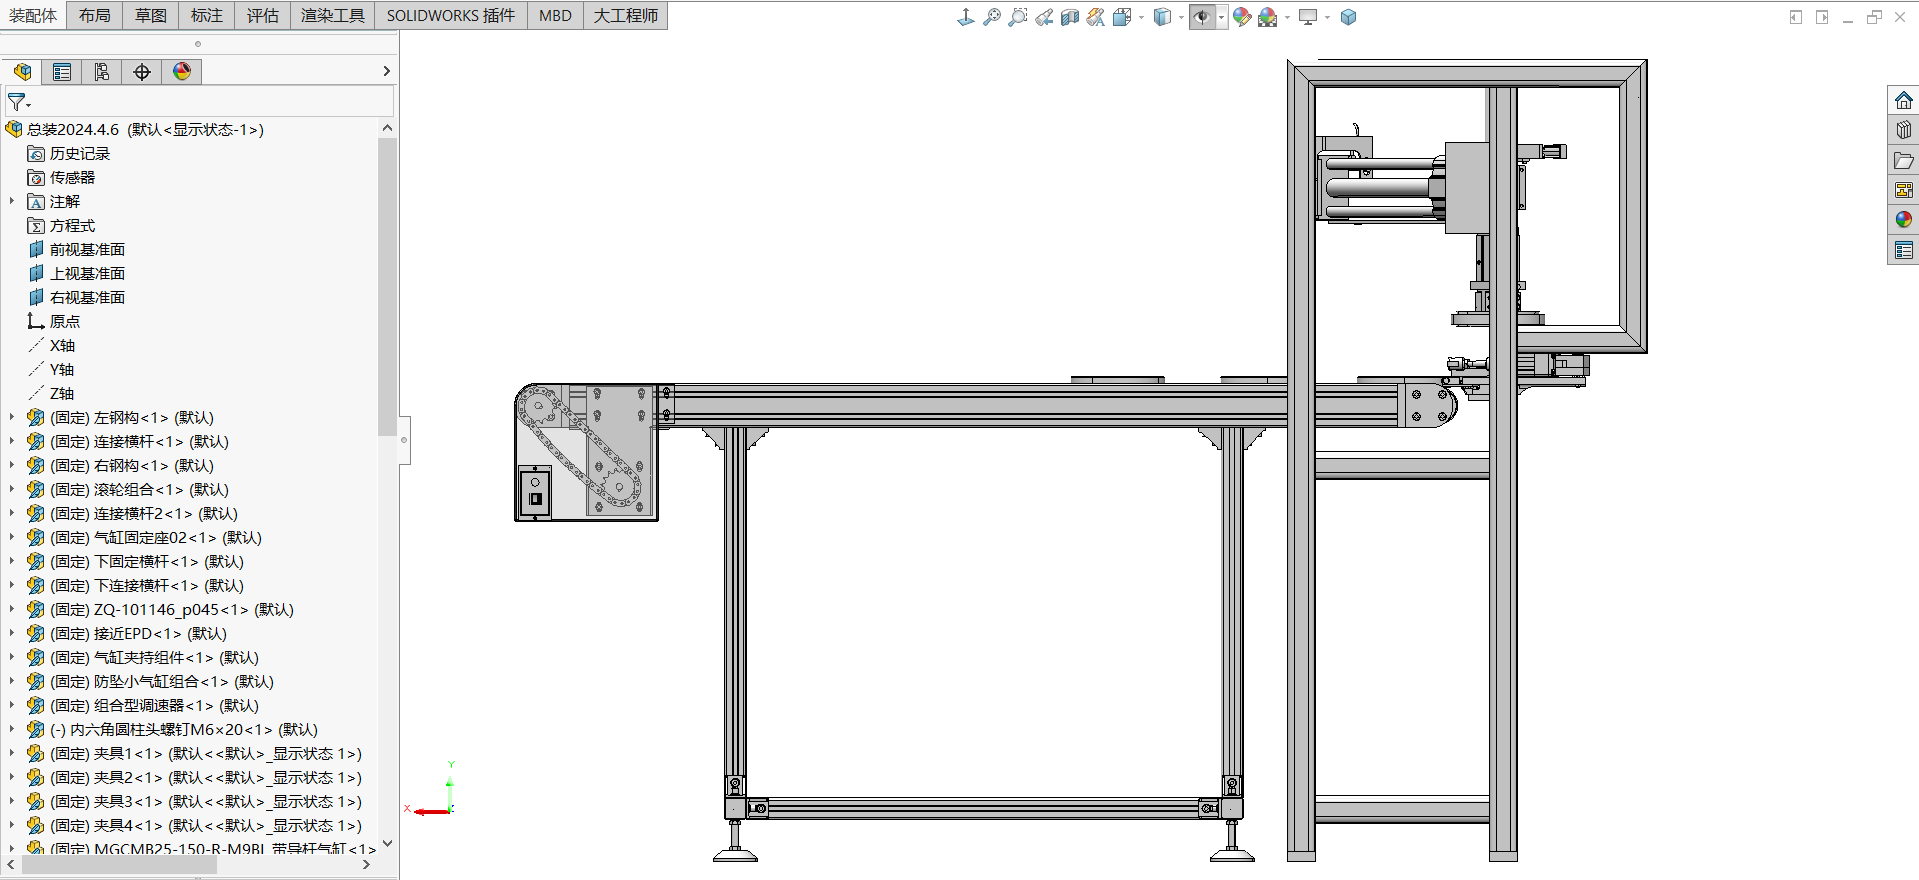The image size is (1919, 880).
Task: Select the 上视基准面 plane
Action: (87, 273)
